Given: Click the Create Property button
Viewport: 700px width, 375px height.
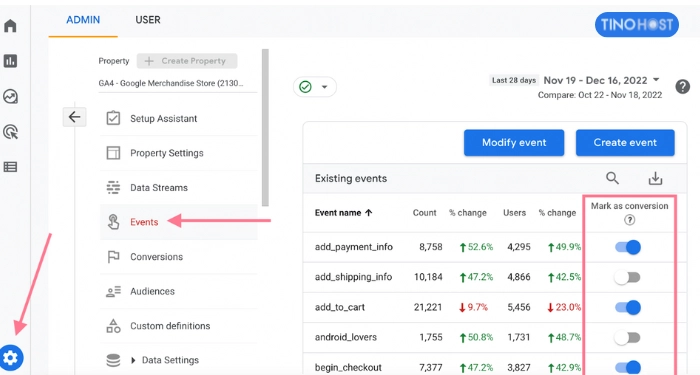Looking at the screenshot, I should click(187, 61).
